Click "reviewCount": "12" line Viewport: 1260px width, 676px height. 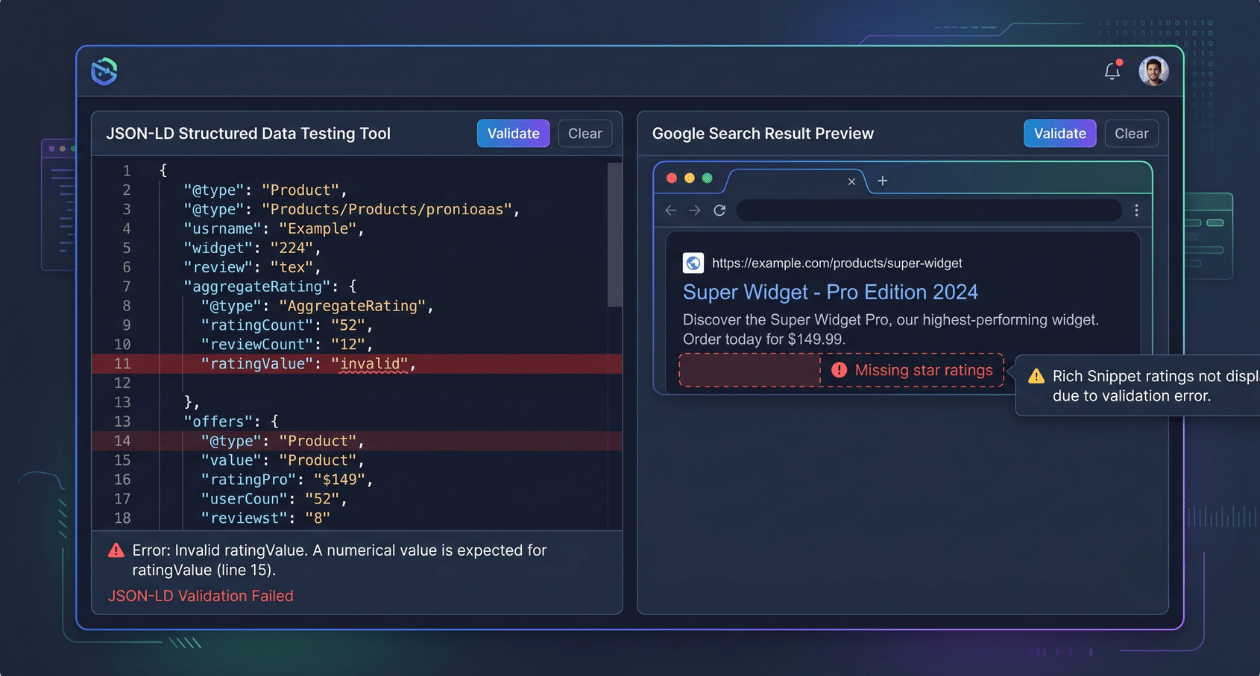[x=287, y=345]
